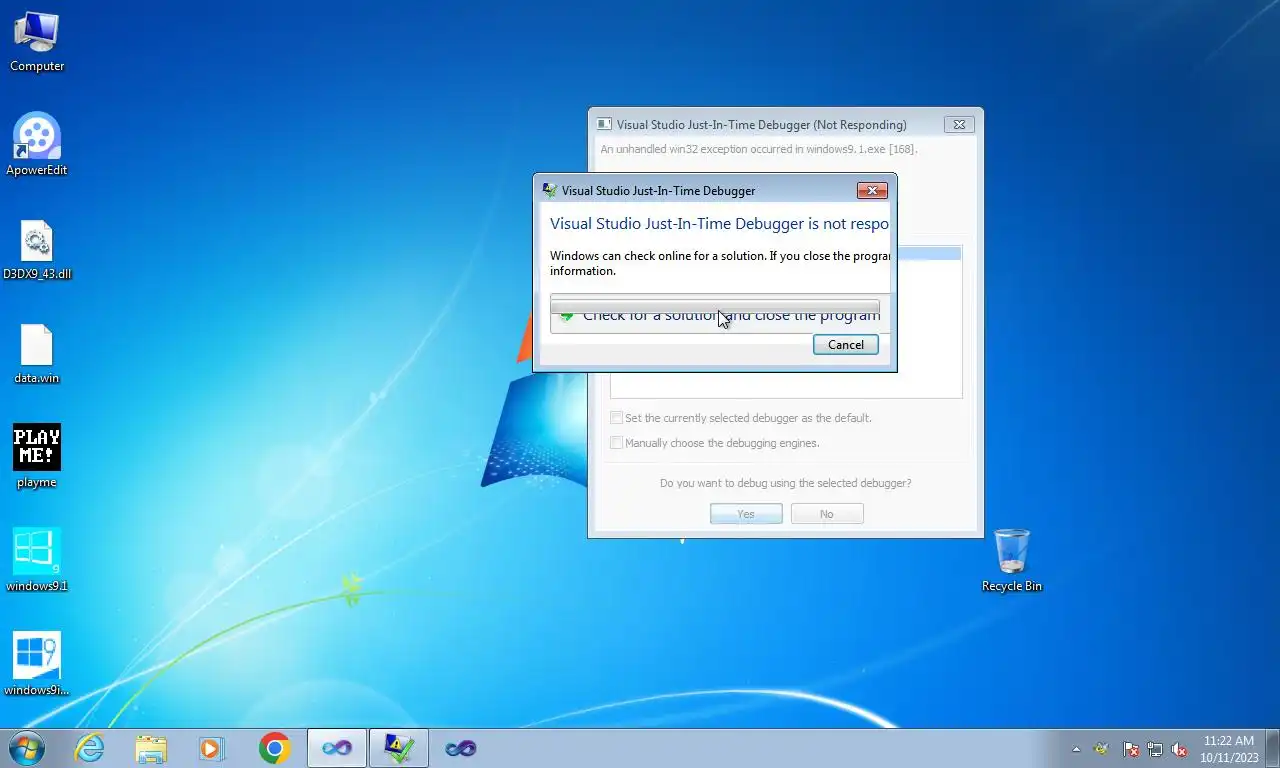Click 'Do you want to debug' question text

(x=786, y=483)
